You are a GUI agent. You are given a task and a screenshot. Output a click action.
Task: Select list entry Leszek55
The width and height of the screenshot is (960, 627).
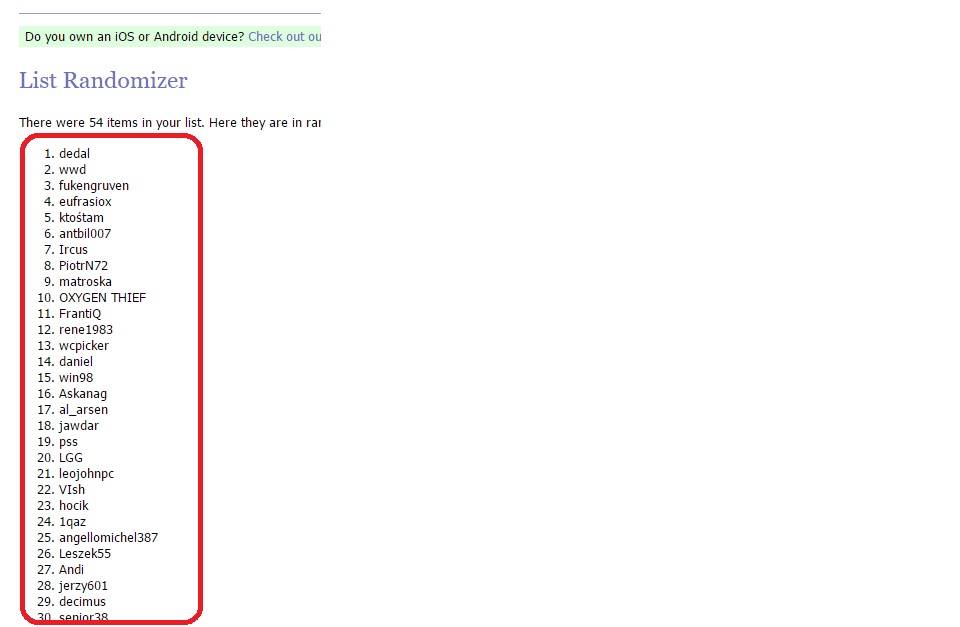click(85, 554)
